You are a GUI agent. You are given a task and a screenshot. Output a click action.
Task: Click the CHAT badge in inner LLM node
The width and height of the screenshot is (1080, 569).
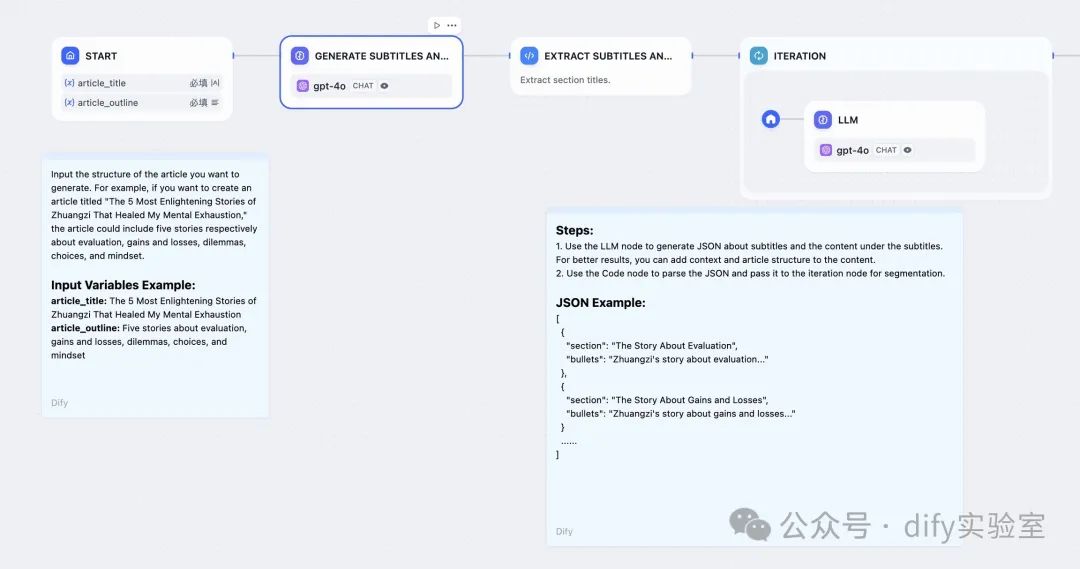[x=886, y=150]
